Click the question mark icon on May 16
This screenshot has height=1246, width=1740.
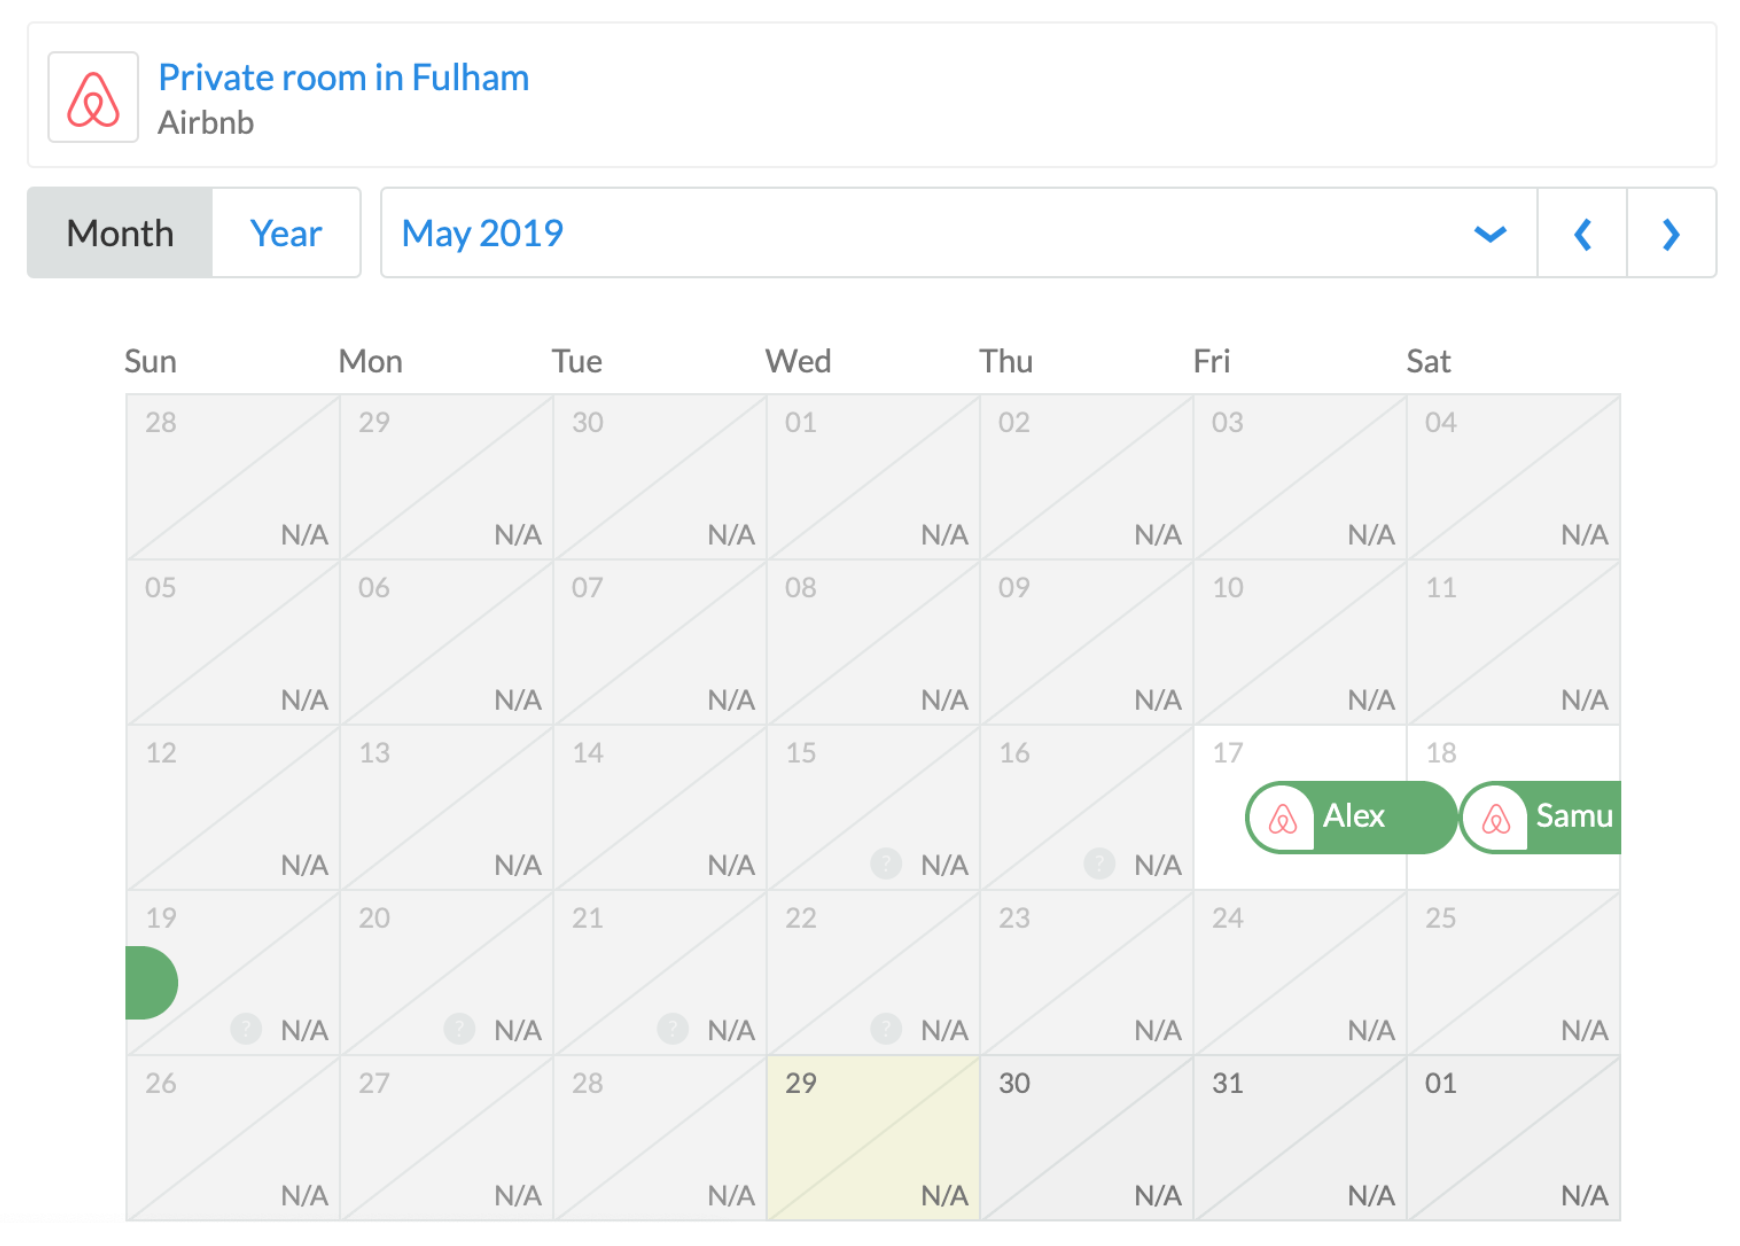point(1099,863)
